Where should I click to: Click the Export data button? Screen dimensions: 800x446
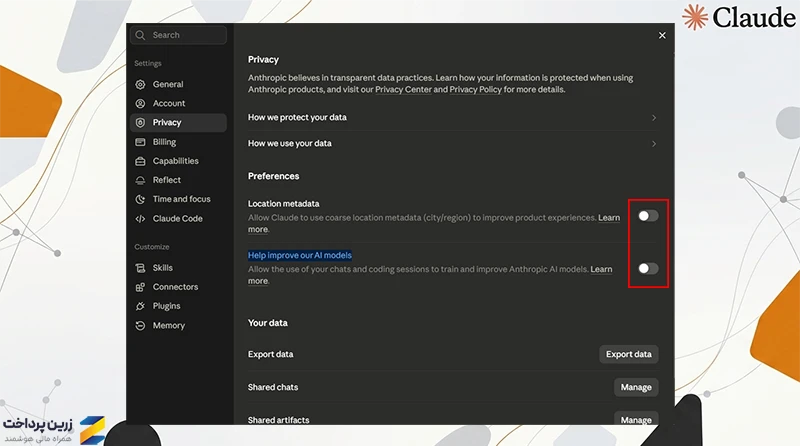pyautogui.click(x=629, y=354)
